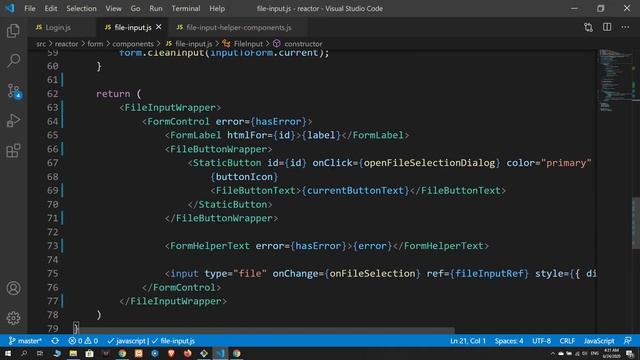The image size is (640, 360).
Task: Click the Ln 21, Col 1 indicator
Action: 468,341
